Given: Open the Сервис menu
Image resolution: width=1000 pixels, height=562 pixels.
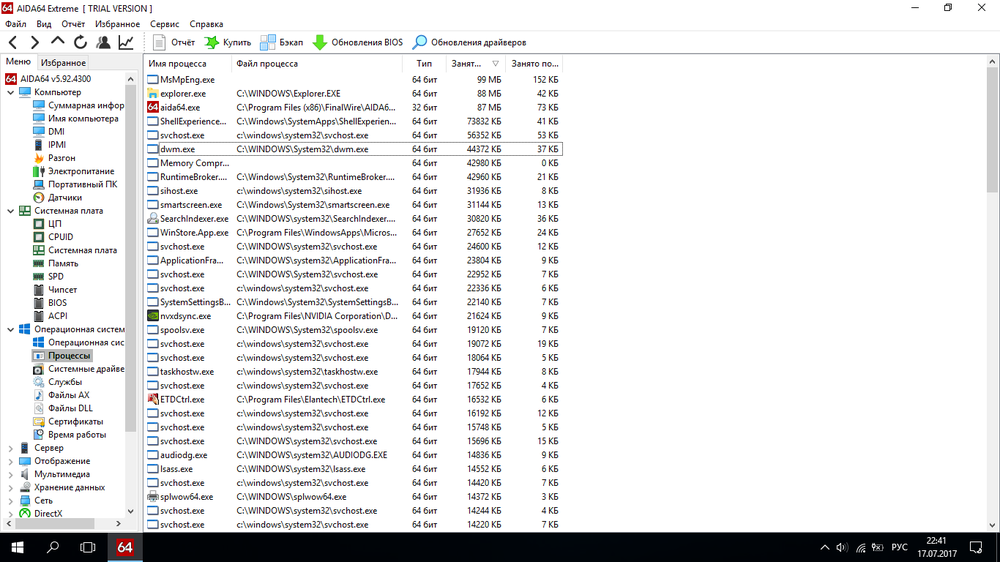Looking at the screenshot, I should 165,23.
